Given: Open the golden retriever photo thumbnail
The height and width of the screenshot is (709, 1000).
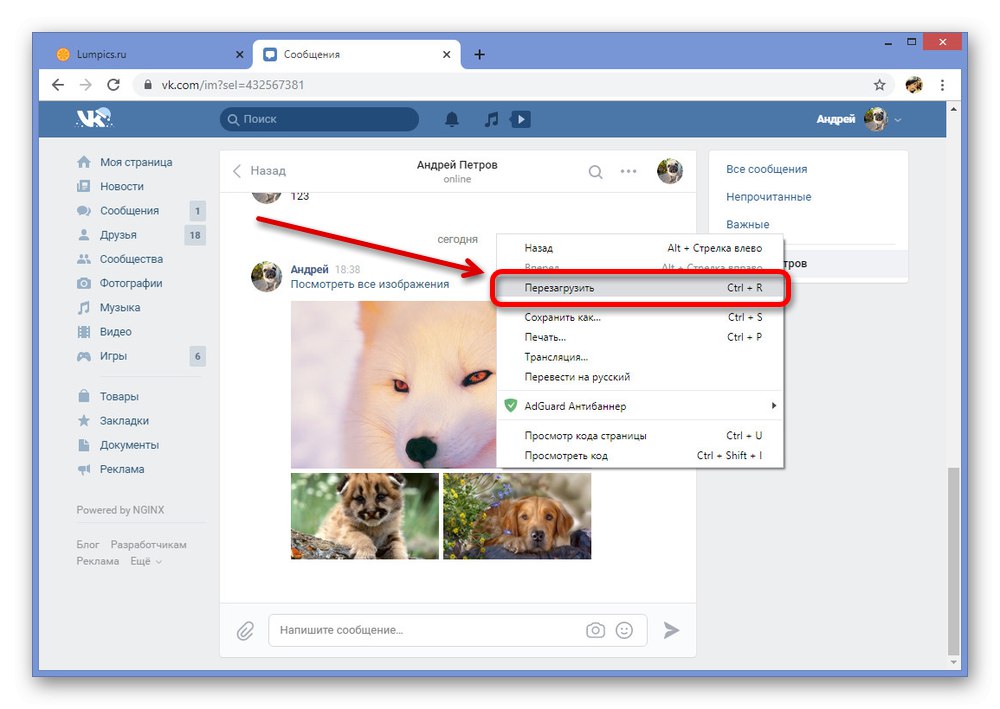Looking at the screenshot, I should 517,516.
